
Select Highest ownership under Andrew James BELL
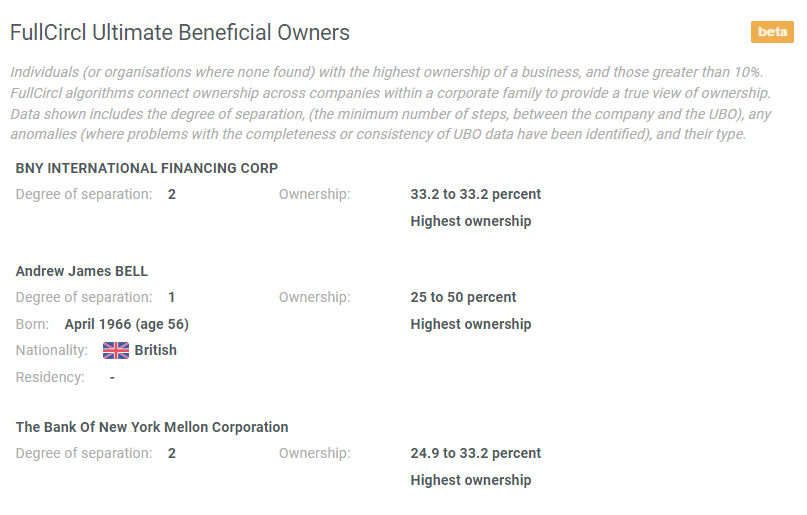coord(471,324)
